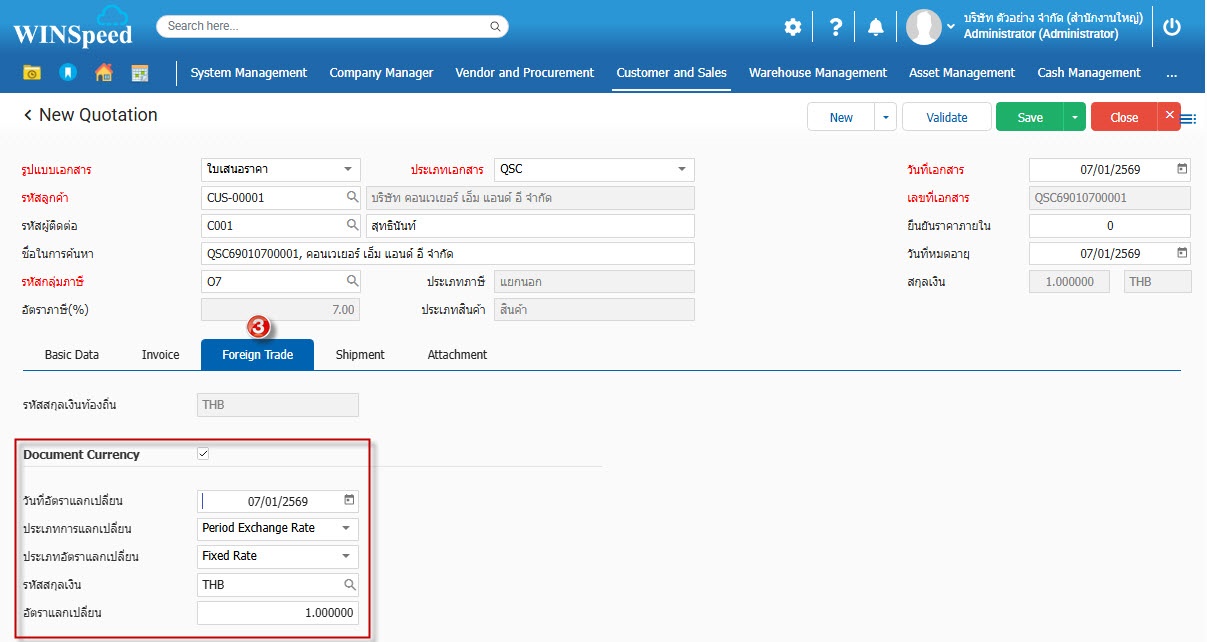Click back arrow beside New Quotation

[x=28, y=116]
